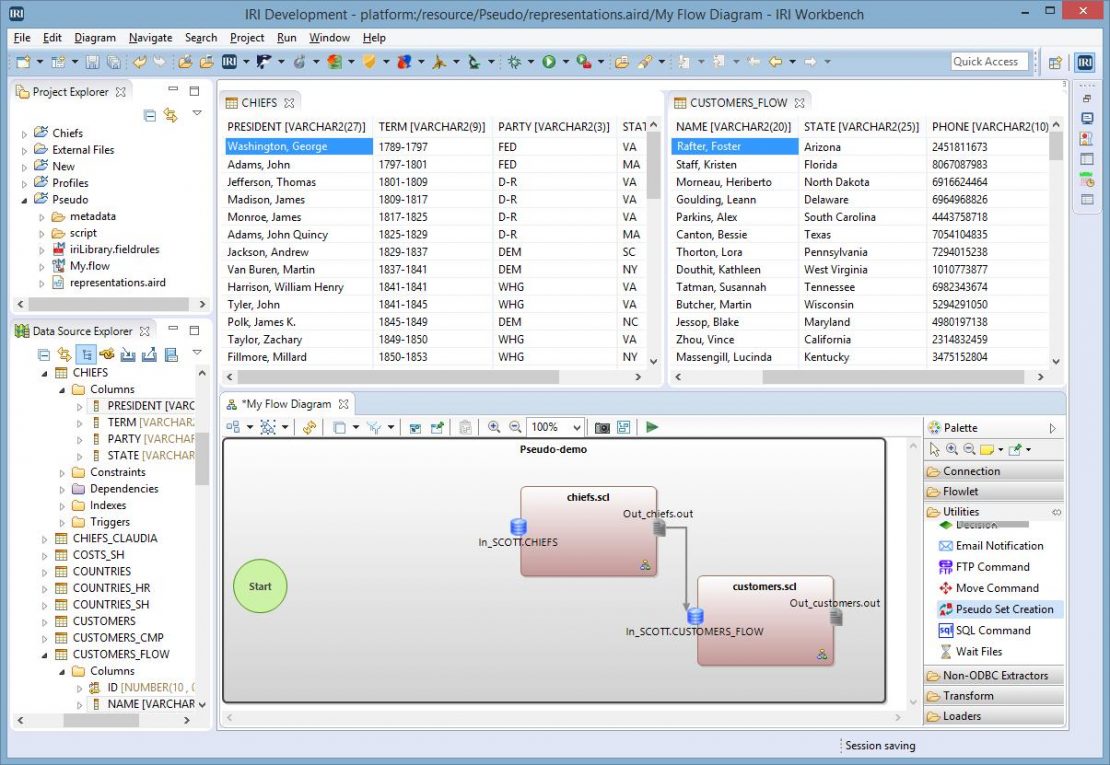1110x765 pixels.
Task: Click the Save icon in main toolbar
Action: point(92,62)
